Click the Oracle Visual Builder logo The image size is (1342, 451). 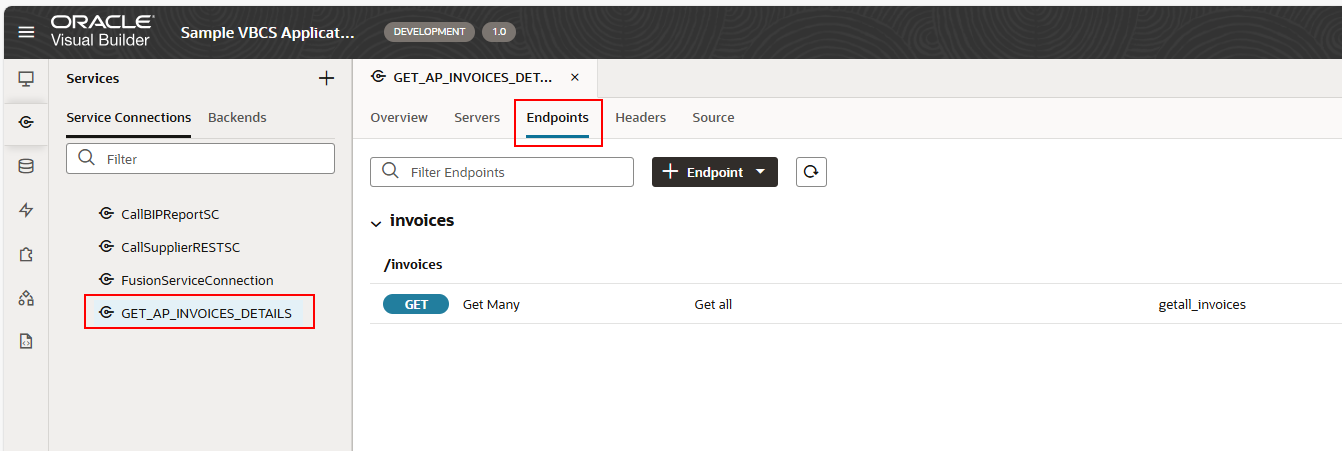[102, 31]
